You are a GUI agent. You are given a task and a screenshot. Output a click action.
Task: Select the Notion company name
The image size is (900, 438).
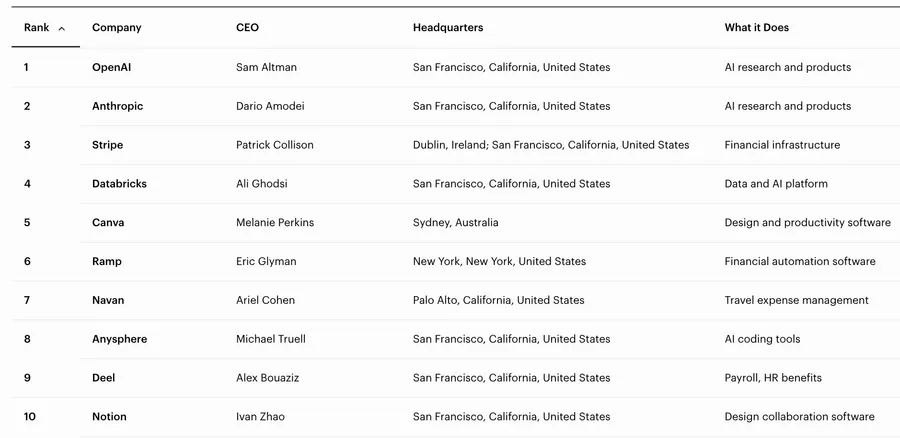(x=109, y=417)
